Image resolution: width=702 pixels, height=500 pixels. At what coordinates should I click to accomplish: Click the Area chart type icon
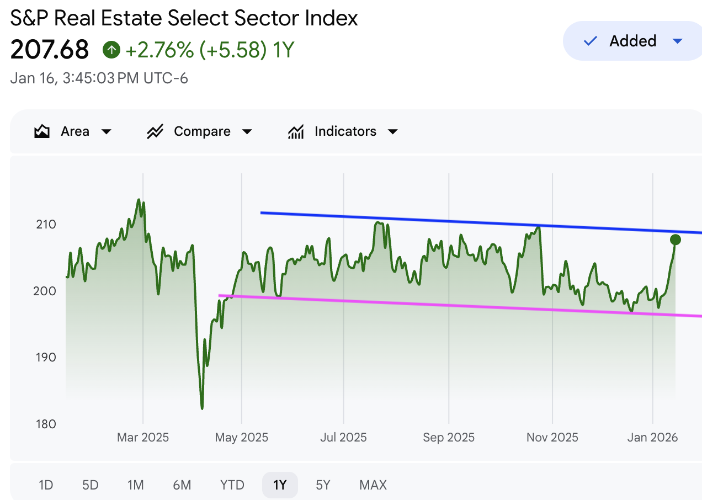42,132
